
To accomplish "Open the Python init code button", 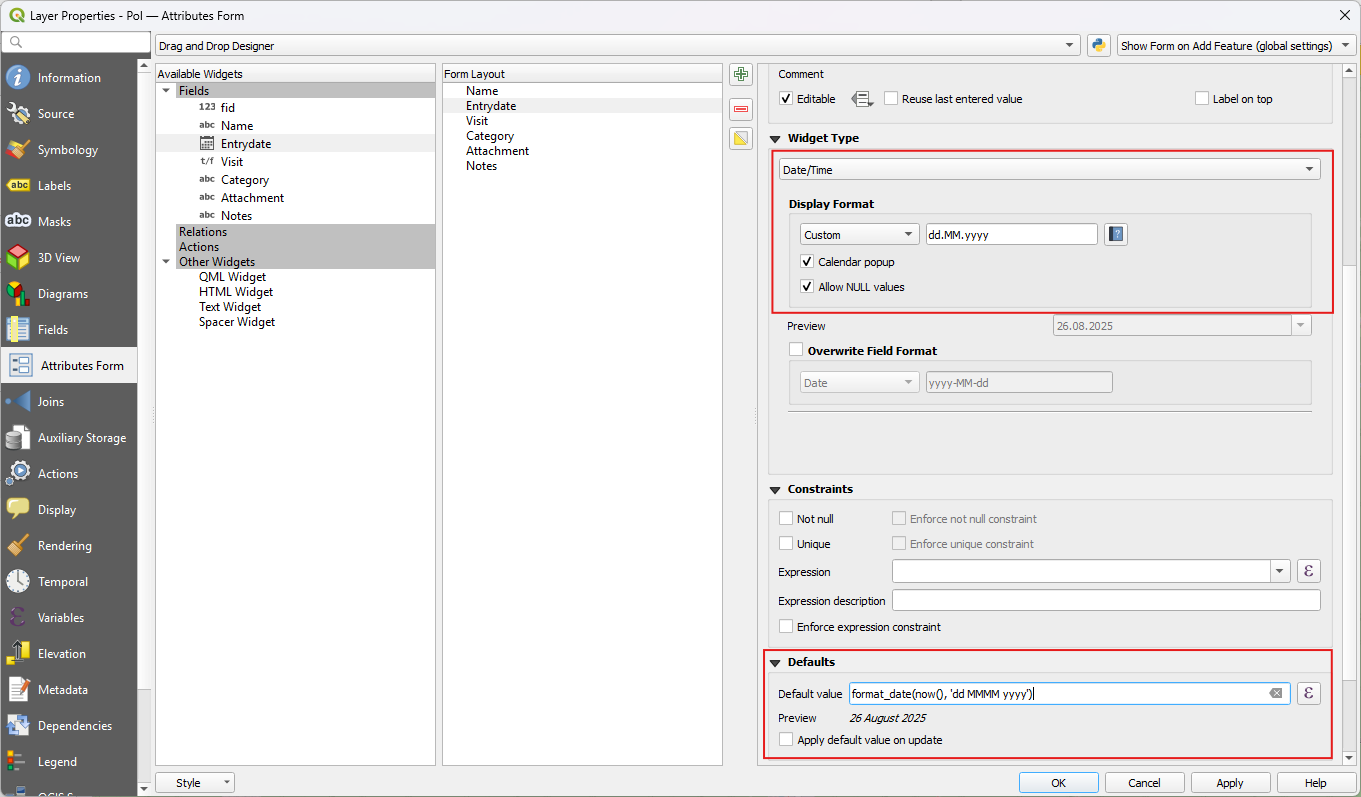I will [x=1099, y=46].
